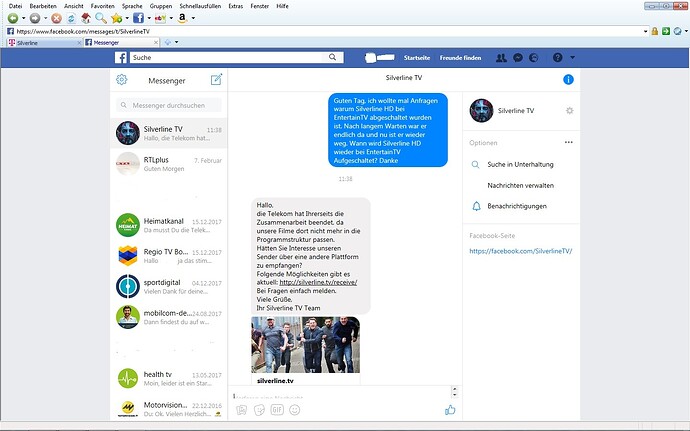The height and width of the screenshot is (431, 690).
Task: Close the Messenger tab
Action: tap(156, 43)
